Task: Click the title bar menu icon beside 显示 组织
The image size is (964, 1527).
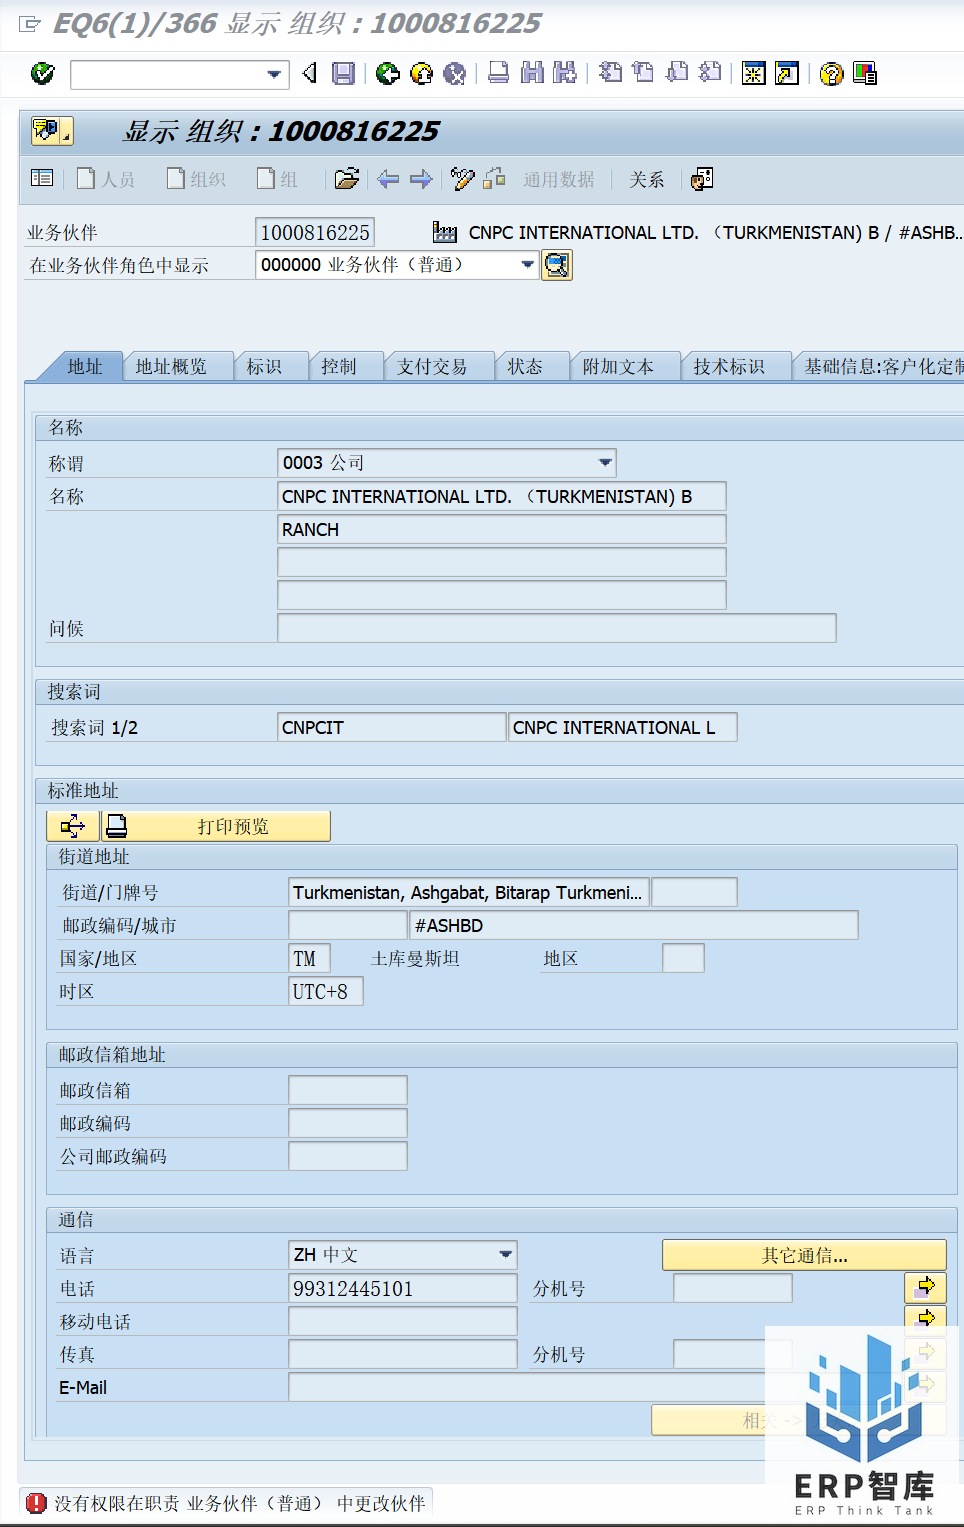Action: tap(52, 131)
